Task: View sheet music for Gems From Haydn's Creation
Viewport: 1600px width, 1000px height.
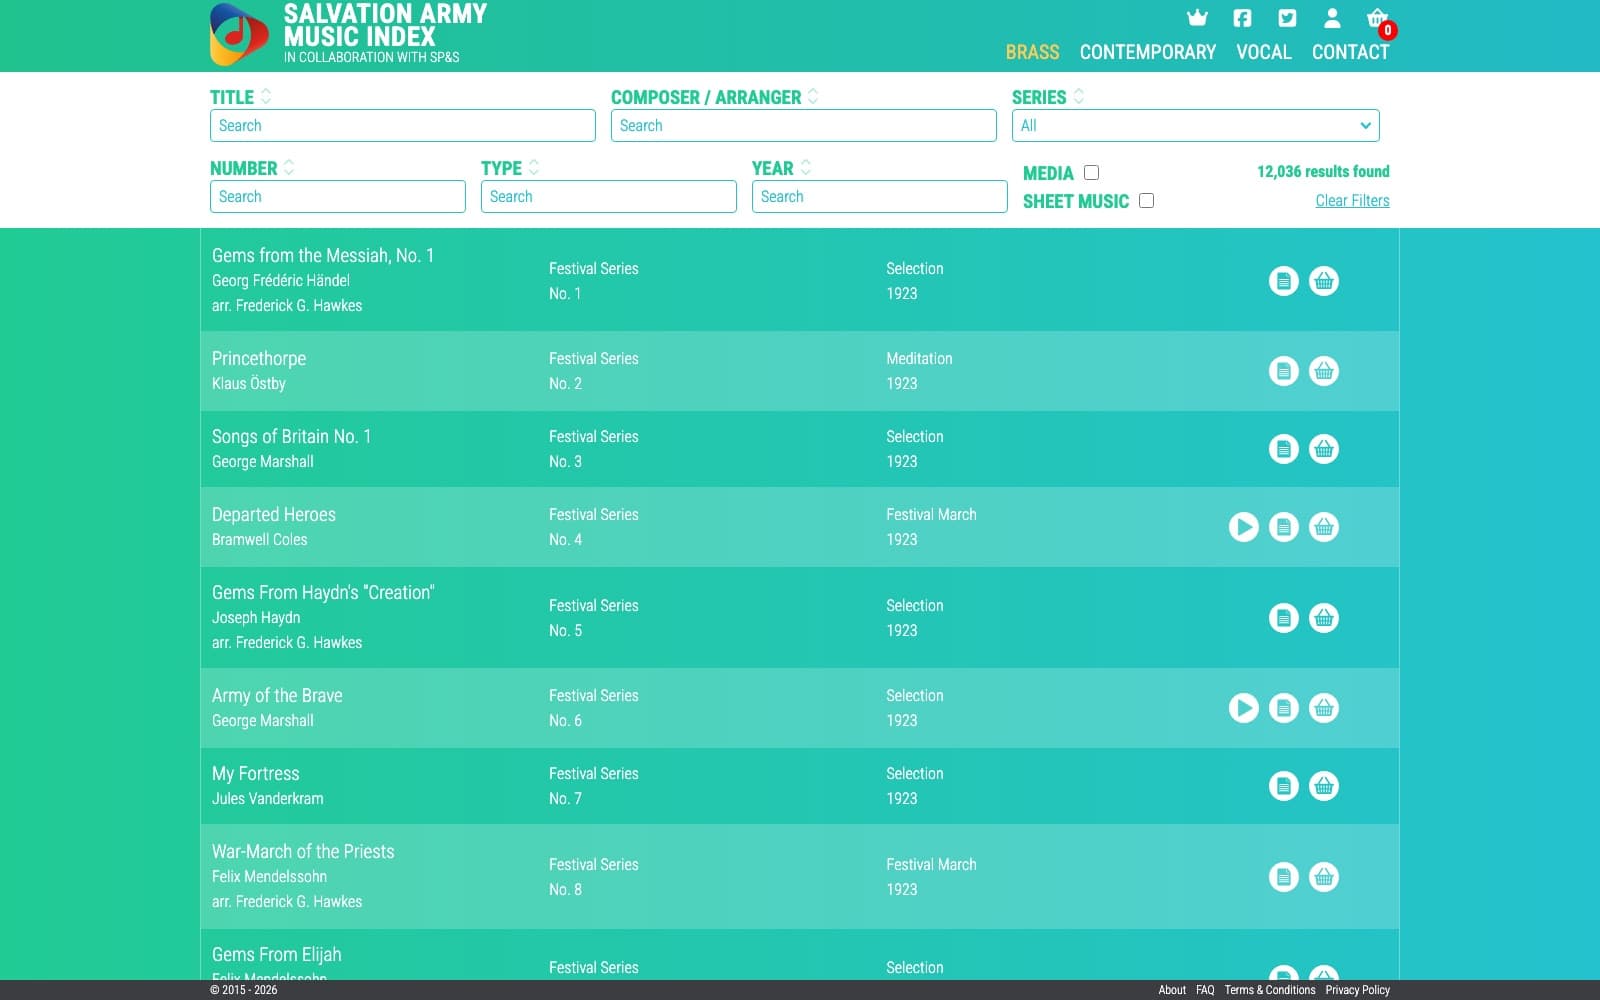Action: point(1284,618)
